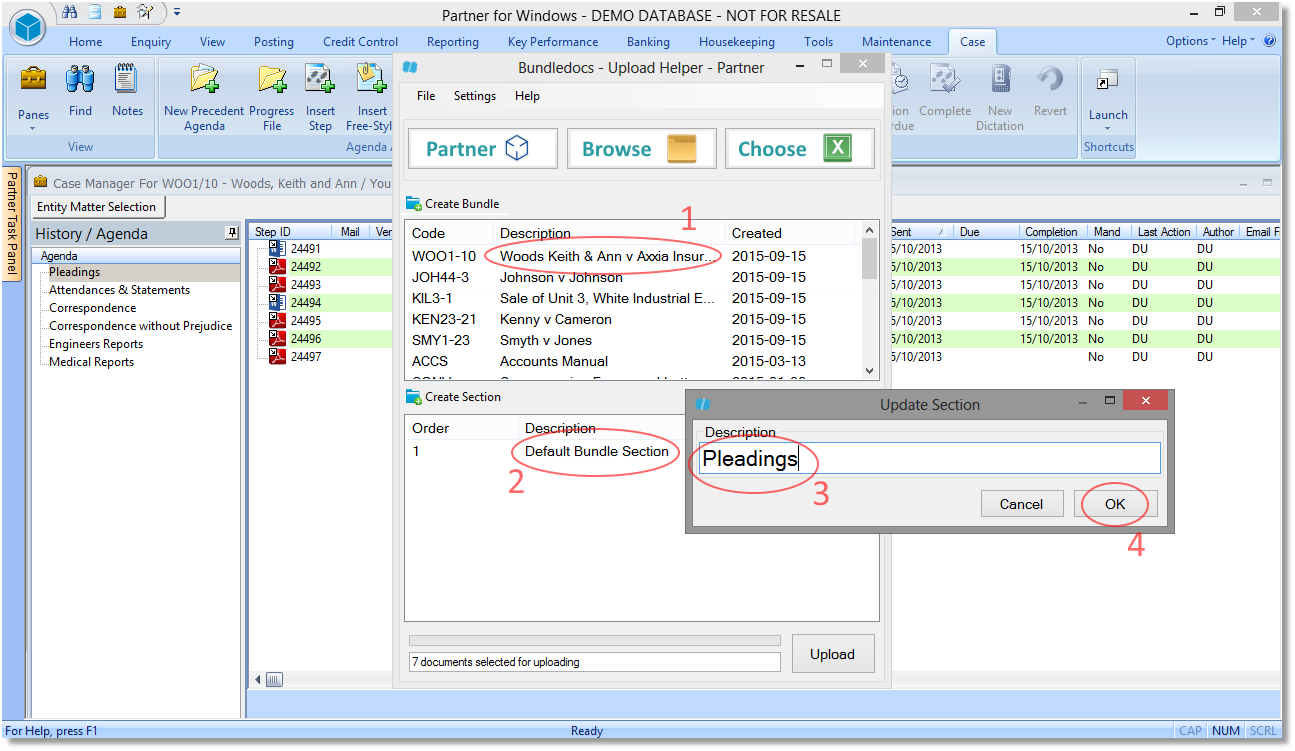Select the Smyth v Jones bundle
This screenshot has width=1295, height=751.
pos(634,340)
